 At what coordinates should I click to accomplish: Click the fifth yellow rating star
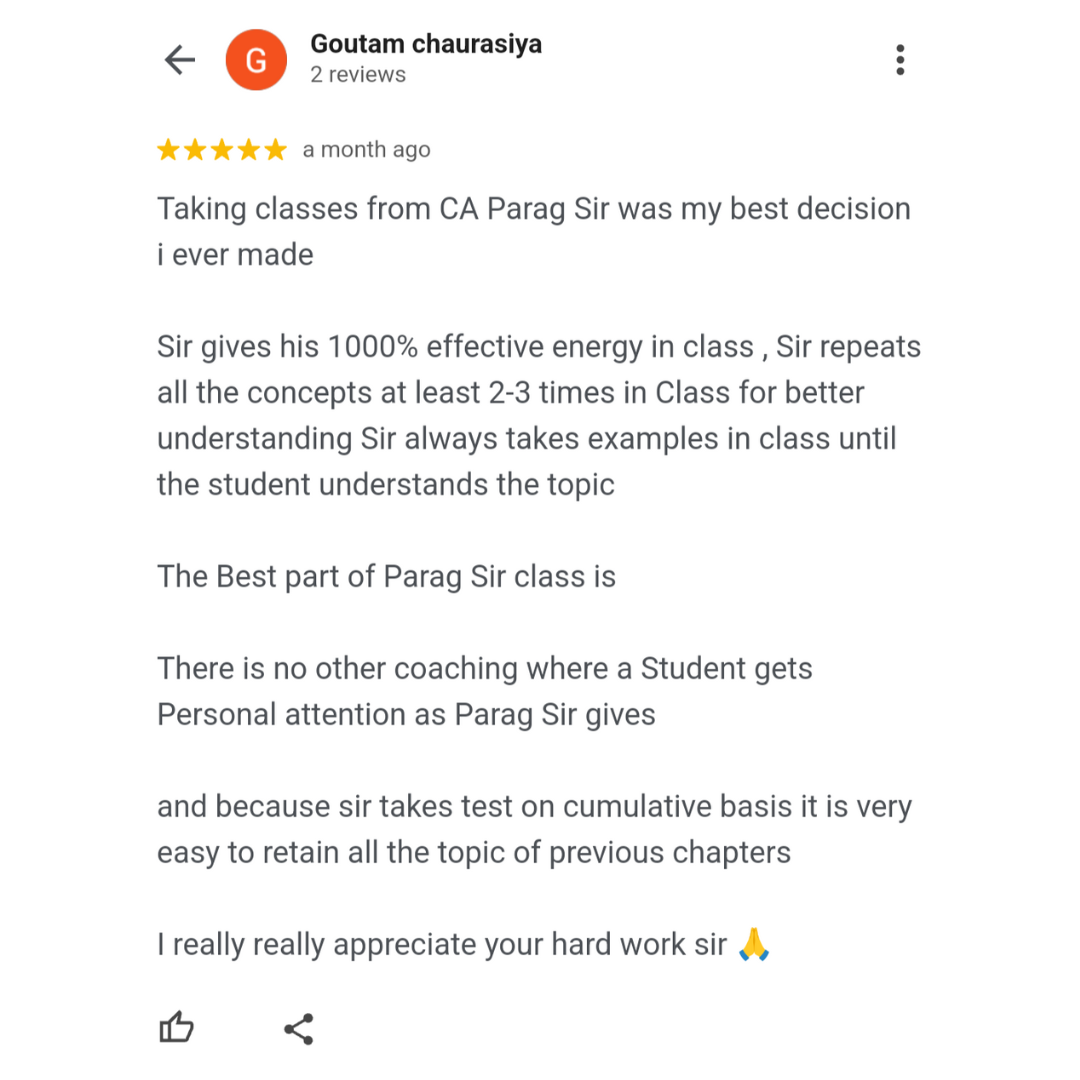(x=276, y=149)
